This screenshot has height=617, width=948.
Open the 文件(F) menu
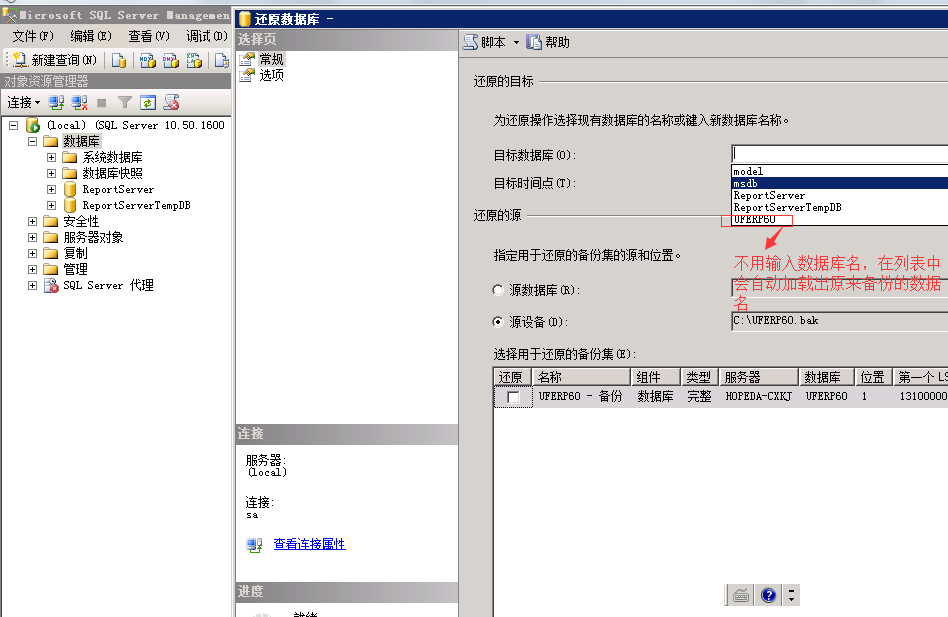click(33, 36)
